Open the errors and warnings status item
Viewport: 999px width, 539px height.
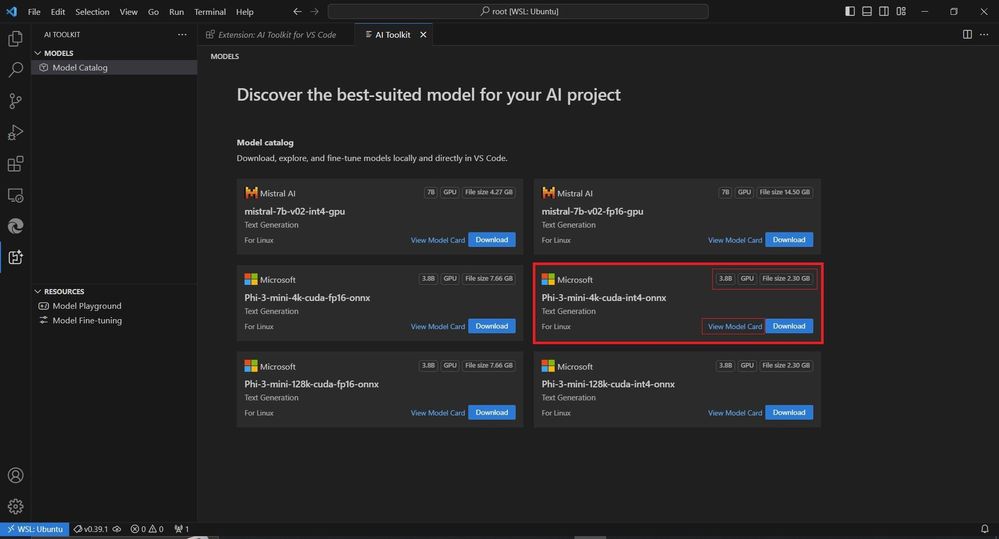click(147, 529)
